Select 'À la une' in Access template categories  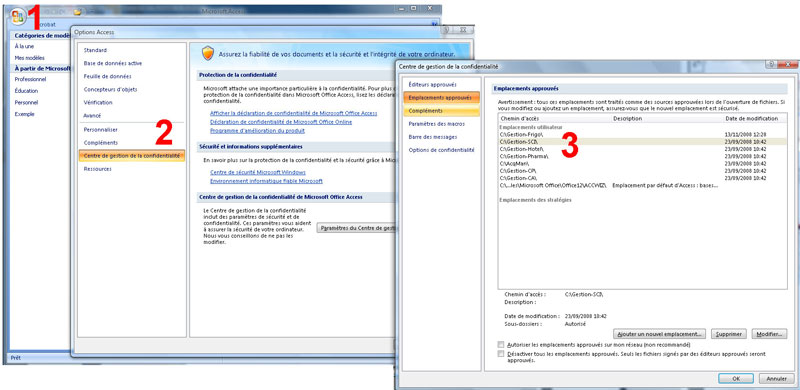coord(24,46)
